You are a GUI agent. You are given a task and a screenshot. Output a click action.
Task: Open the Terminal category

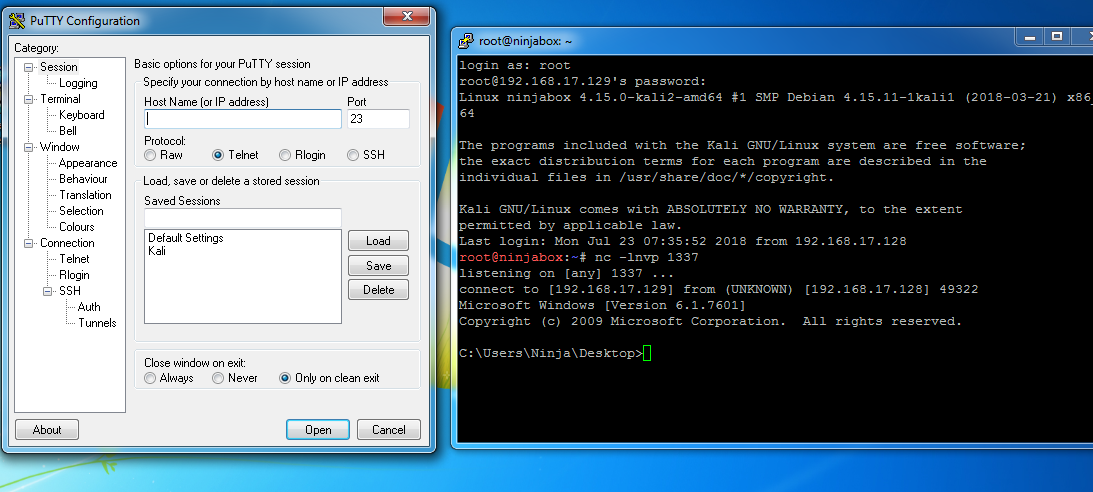tap(60, 99)
